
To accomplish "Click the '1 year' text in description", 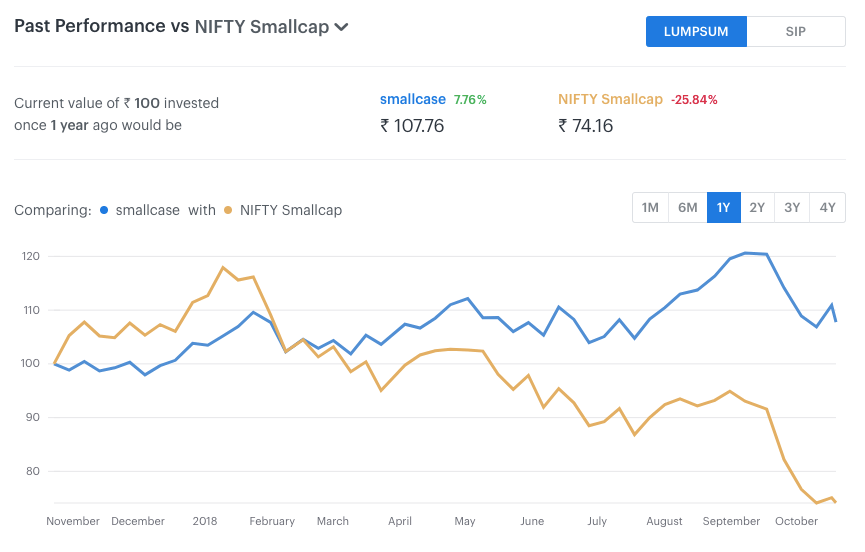I will pyautogui.click(x=70, y=125).
